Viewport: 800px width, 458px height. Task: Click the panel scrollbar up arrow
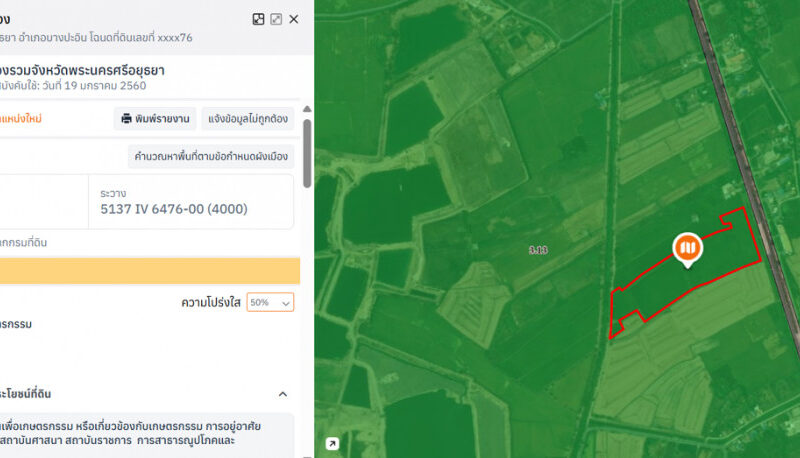pyautogui.click(x=307, y=109)
